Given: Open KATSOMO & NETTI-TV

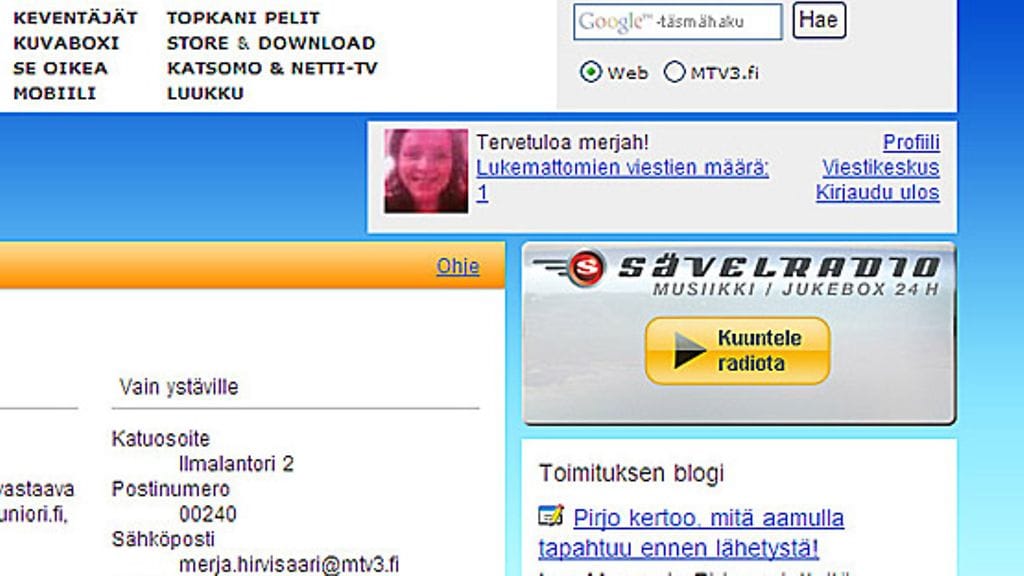Looking at the screenshot, I should [272, 68].
